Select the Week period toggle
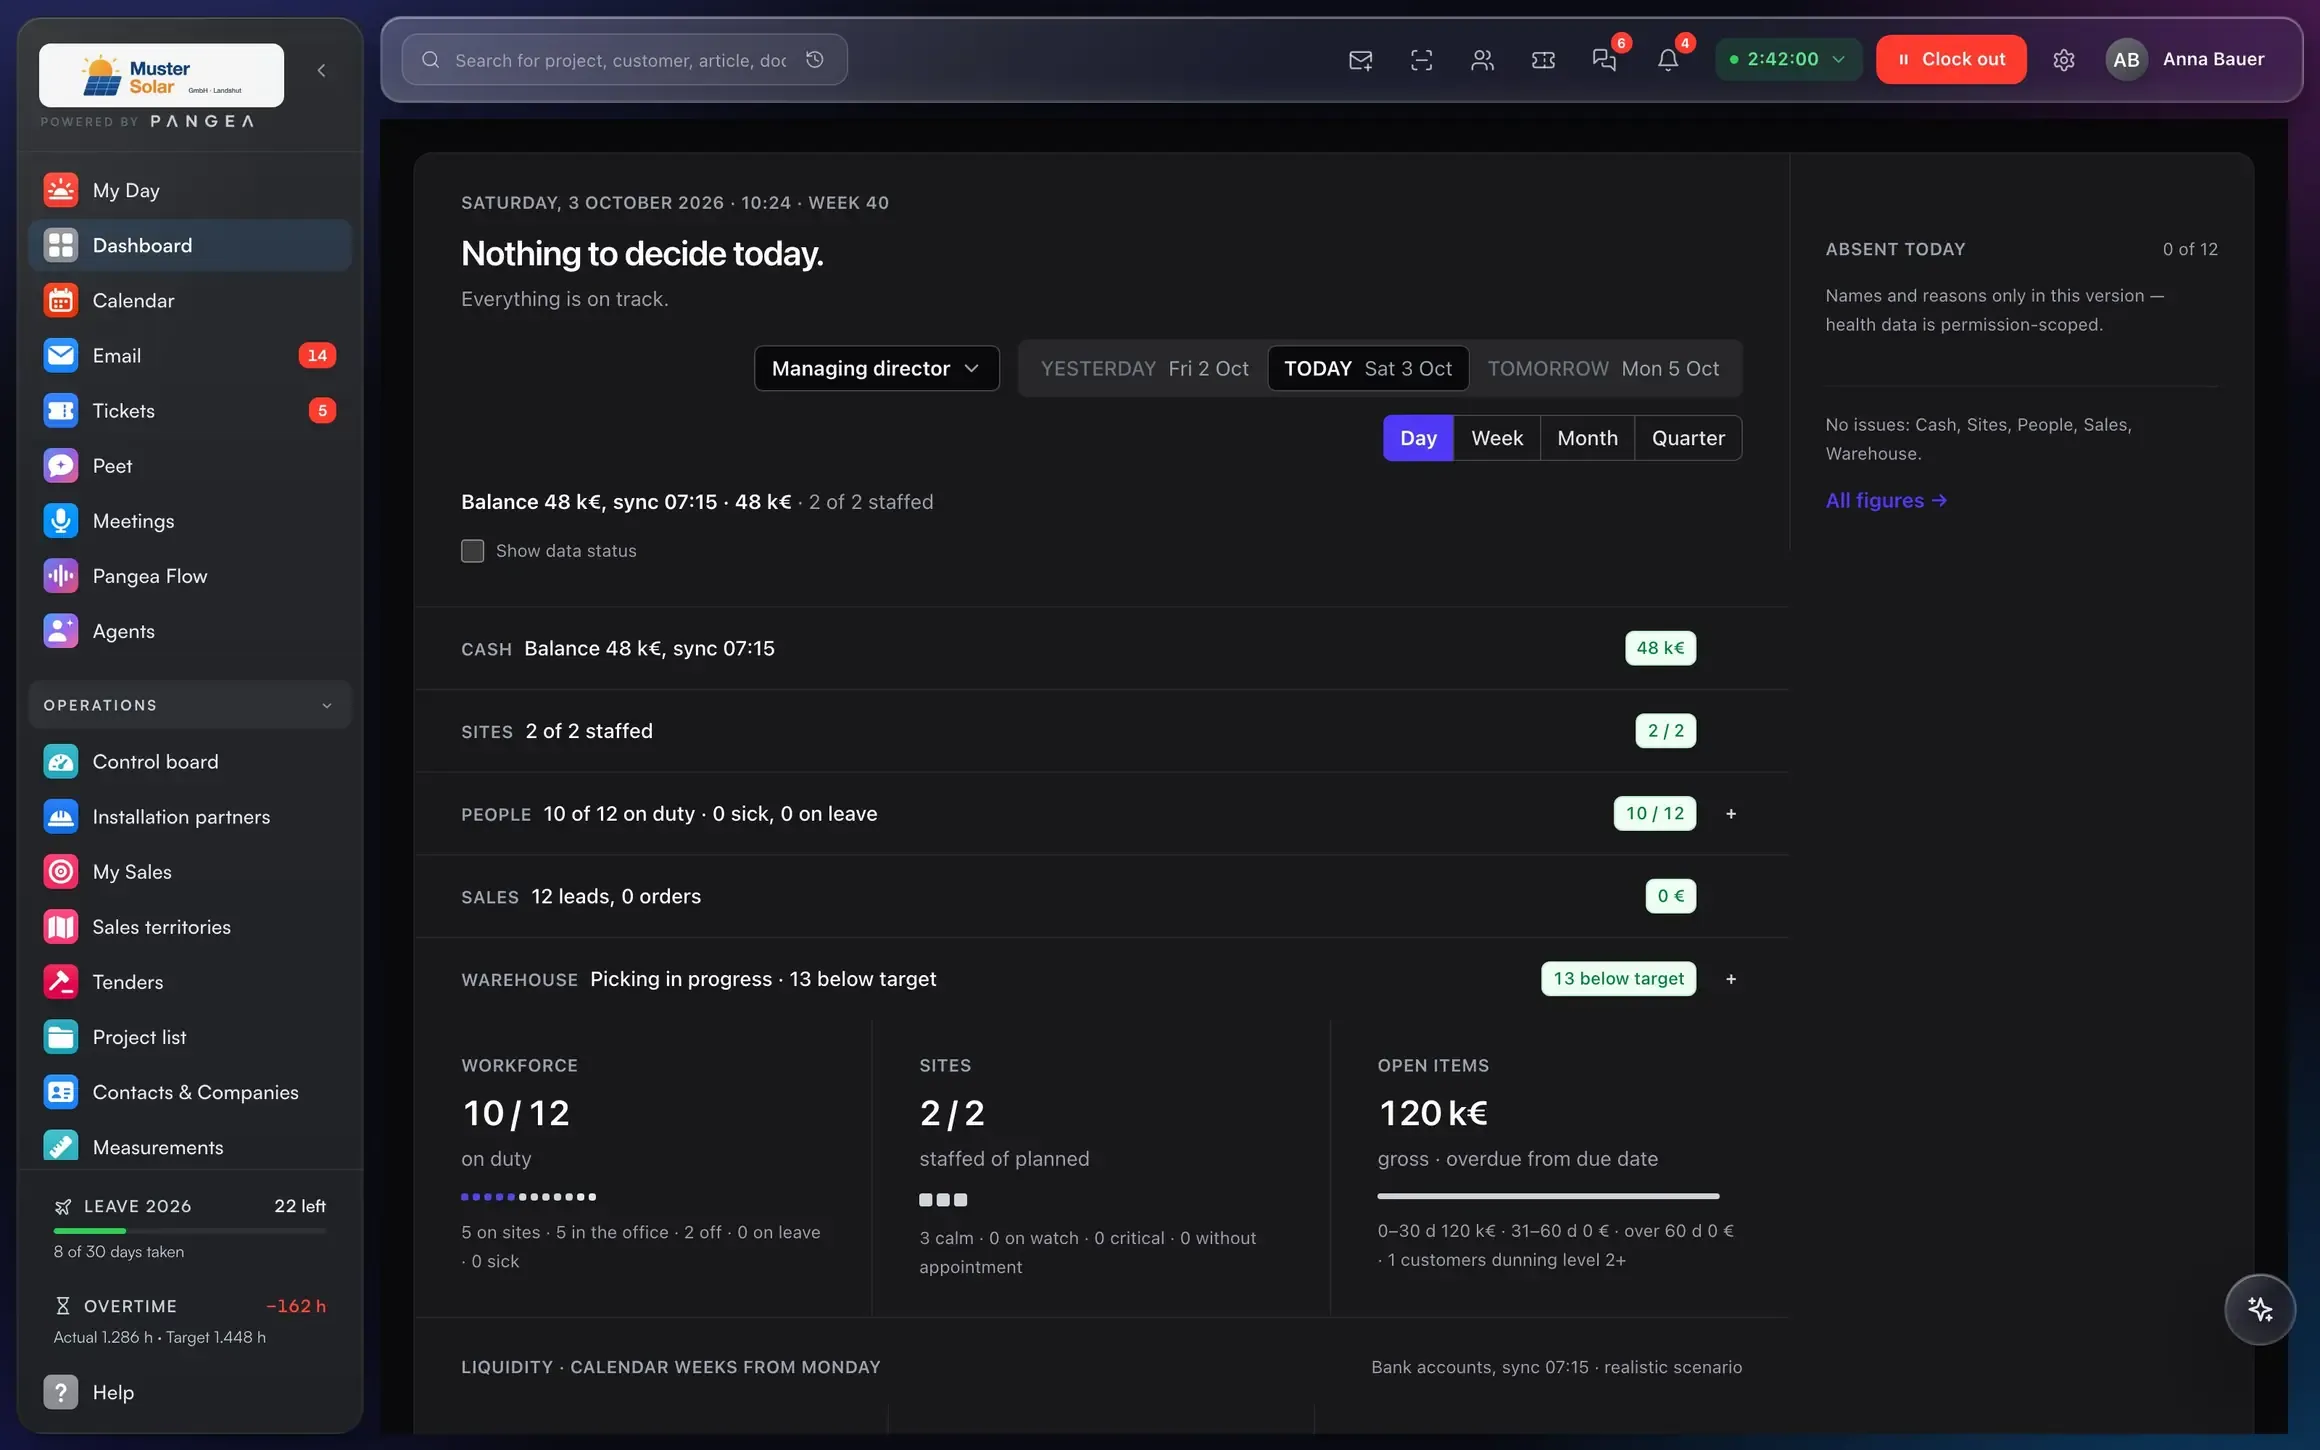 coord(1497,438)
